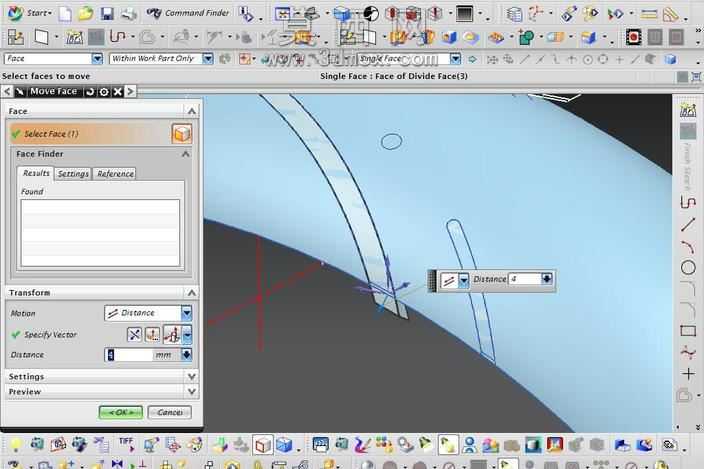Close the Move Face dialog bar

pyautogui.click(x=118, y=92)
